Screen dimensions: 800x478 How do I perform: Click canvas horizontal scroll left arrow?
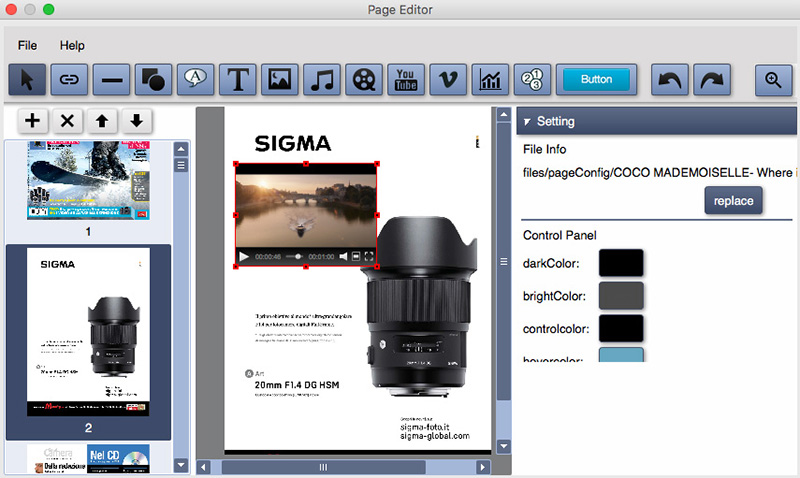(x=203, y=467)
